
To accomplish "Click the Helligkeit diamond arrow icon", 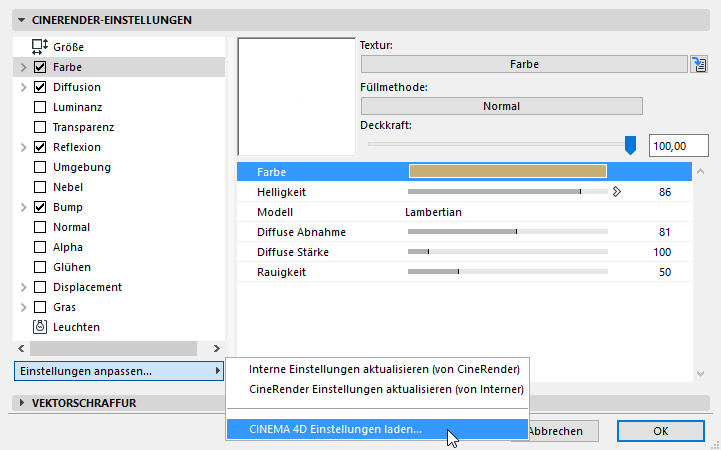I will 617,192.
